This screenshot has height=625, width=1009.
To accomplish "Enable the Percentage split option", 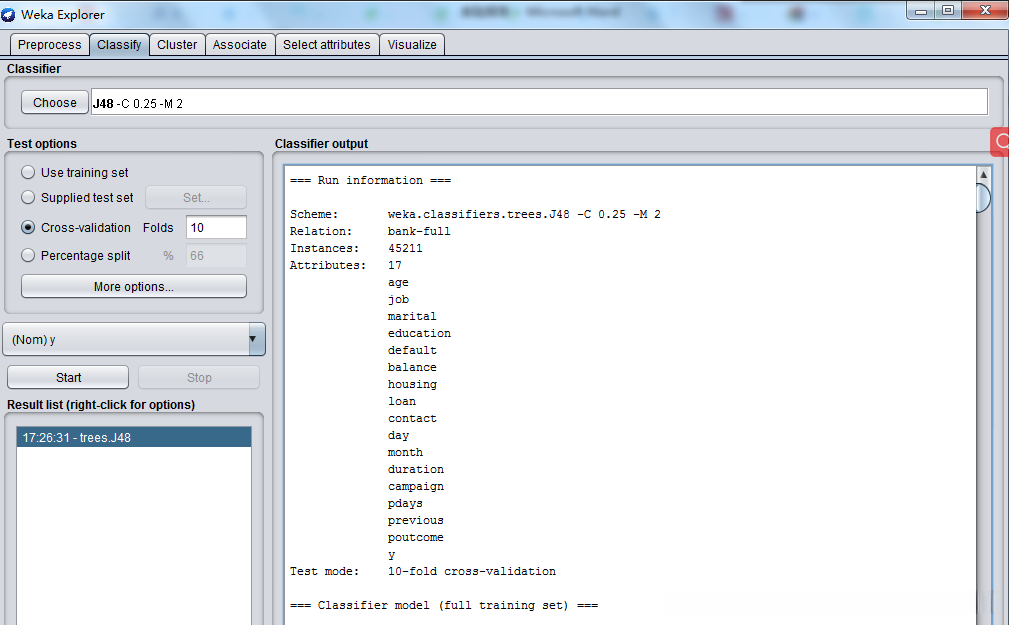I will [x=28, y=256].
